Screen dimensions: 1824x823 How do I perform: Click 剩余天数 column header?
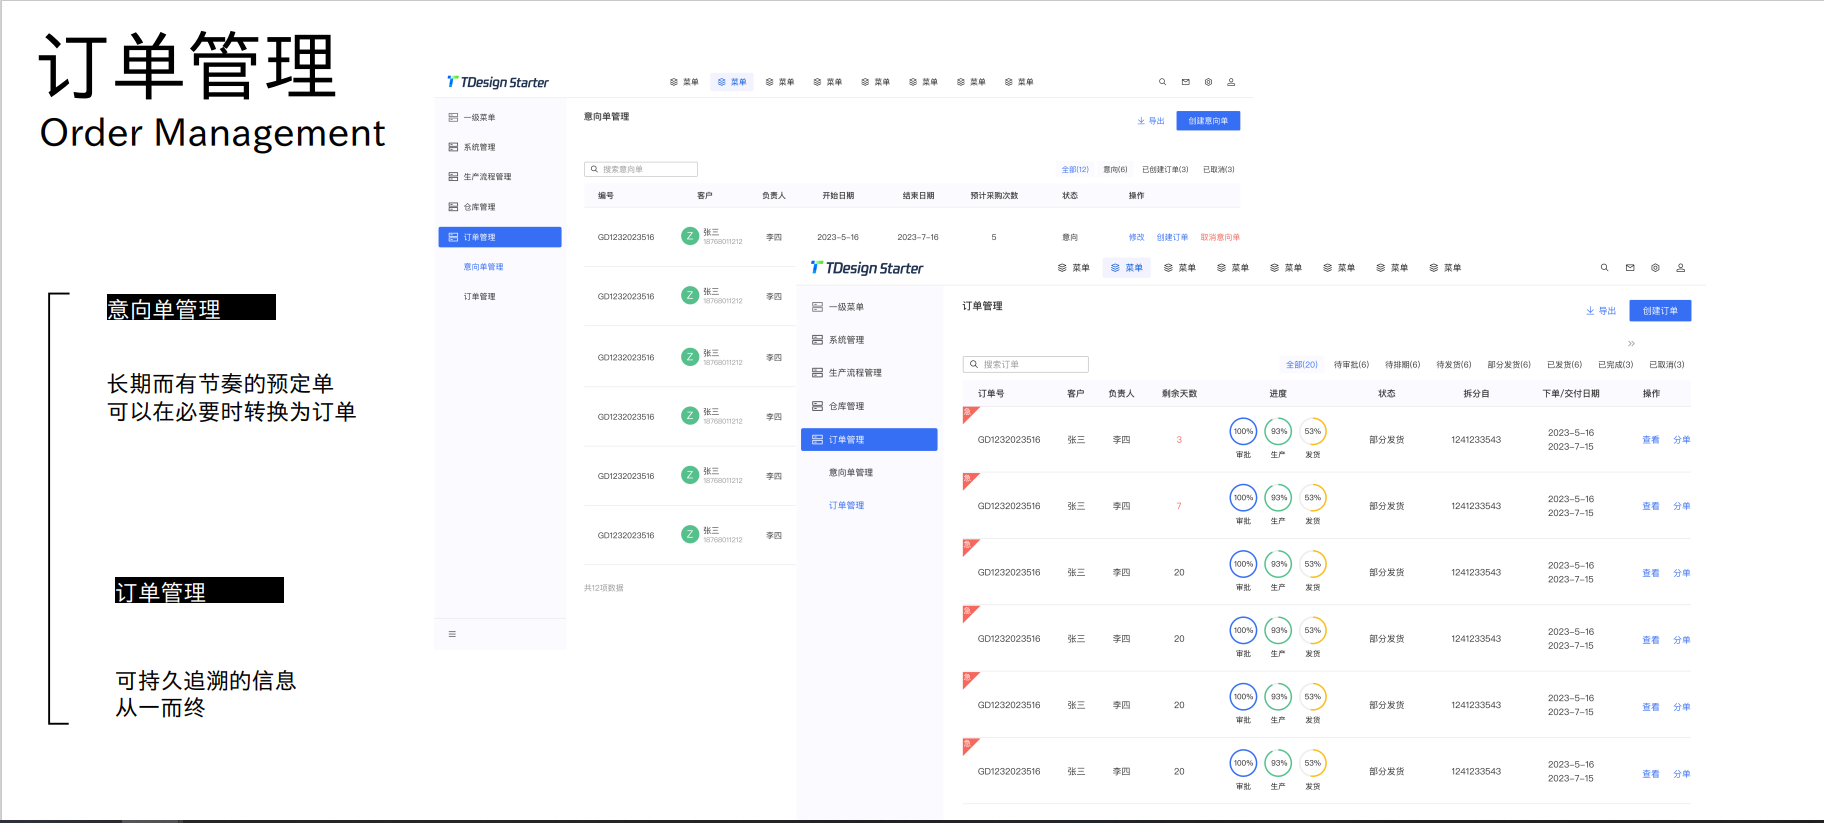1179,394
